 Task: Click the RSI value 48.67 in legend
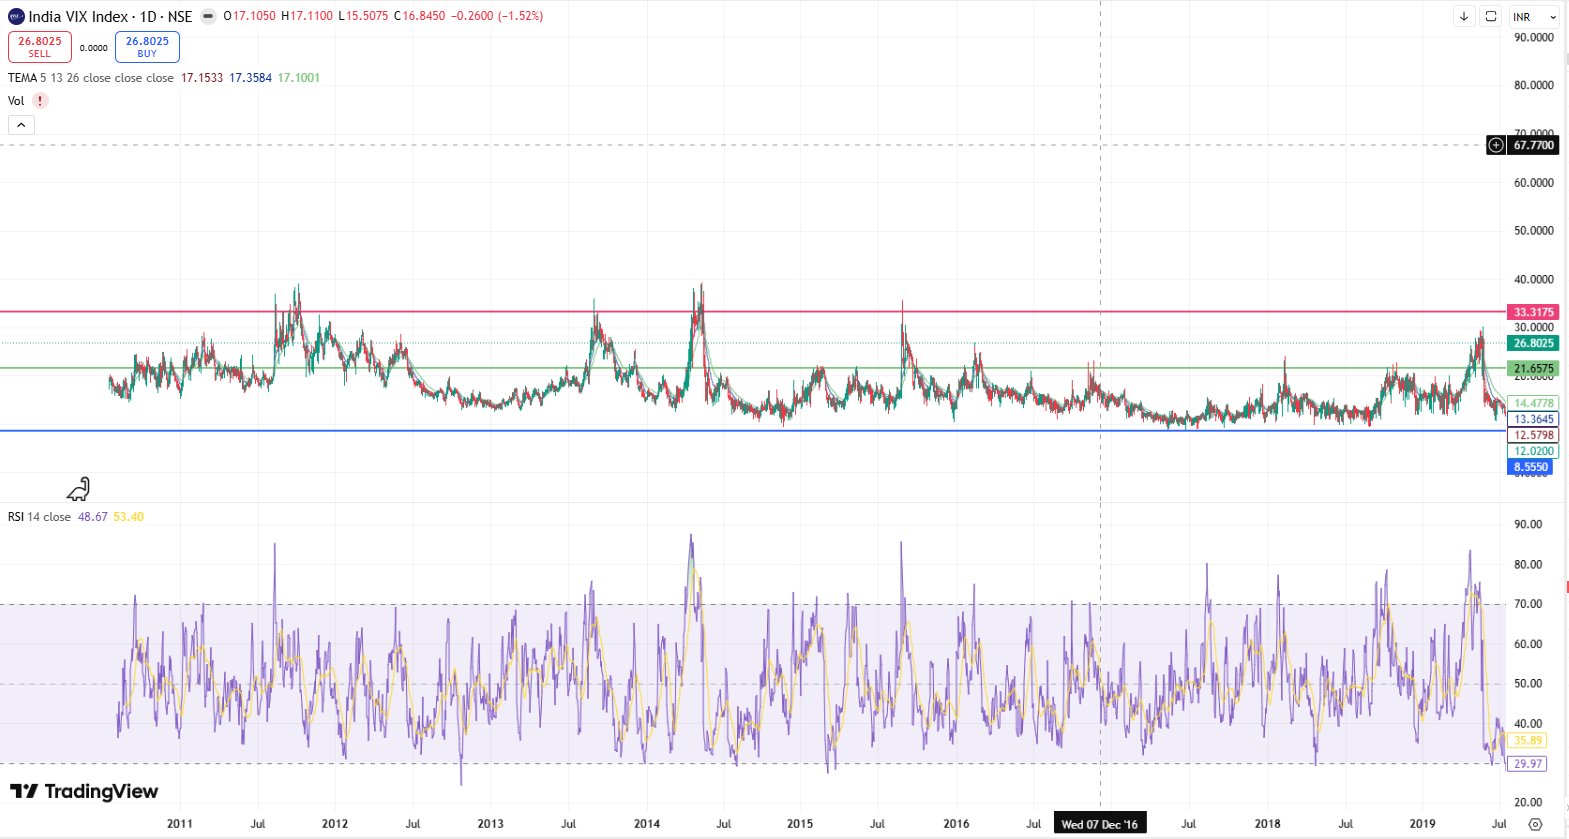[93, 517]
